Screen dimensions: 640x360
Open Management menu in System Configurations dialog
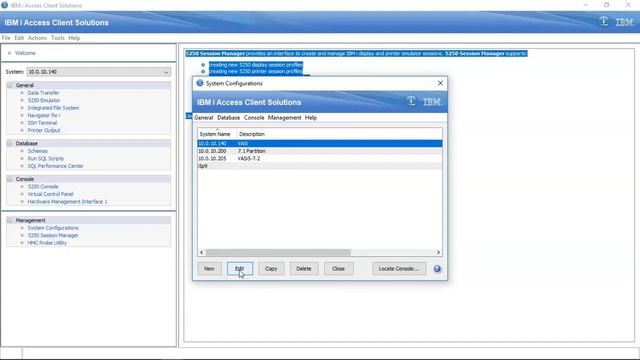click(284, 118)
